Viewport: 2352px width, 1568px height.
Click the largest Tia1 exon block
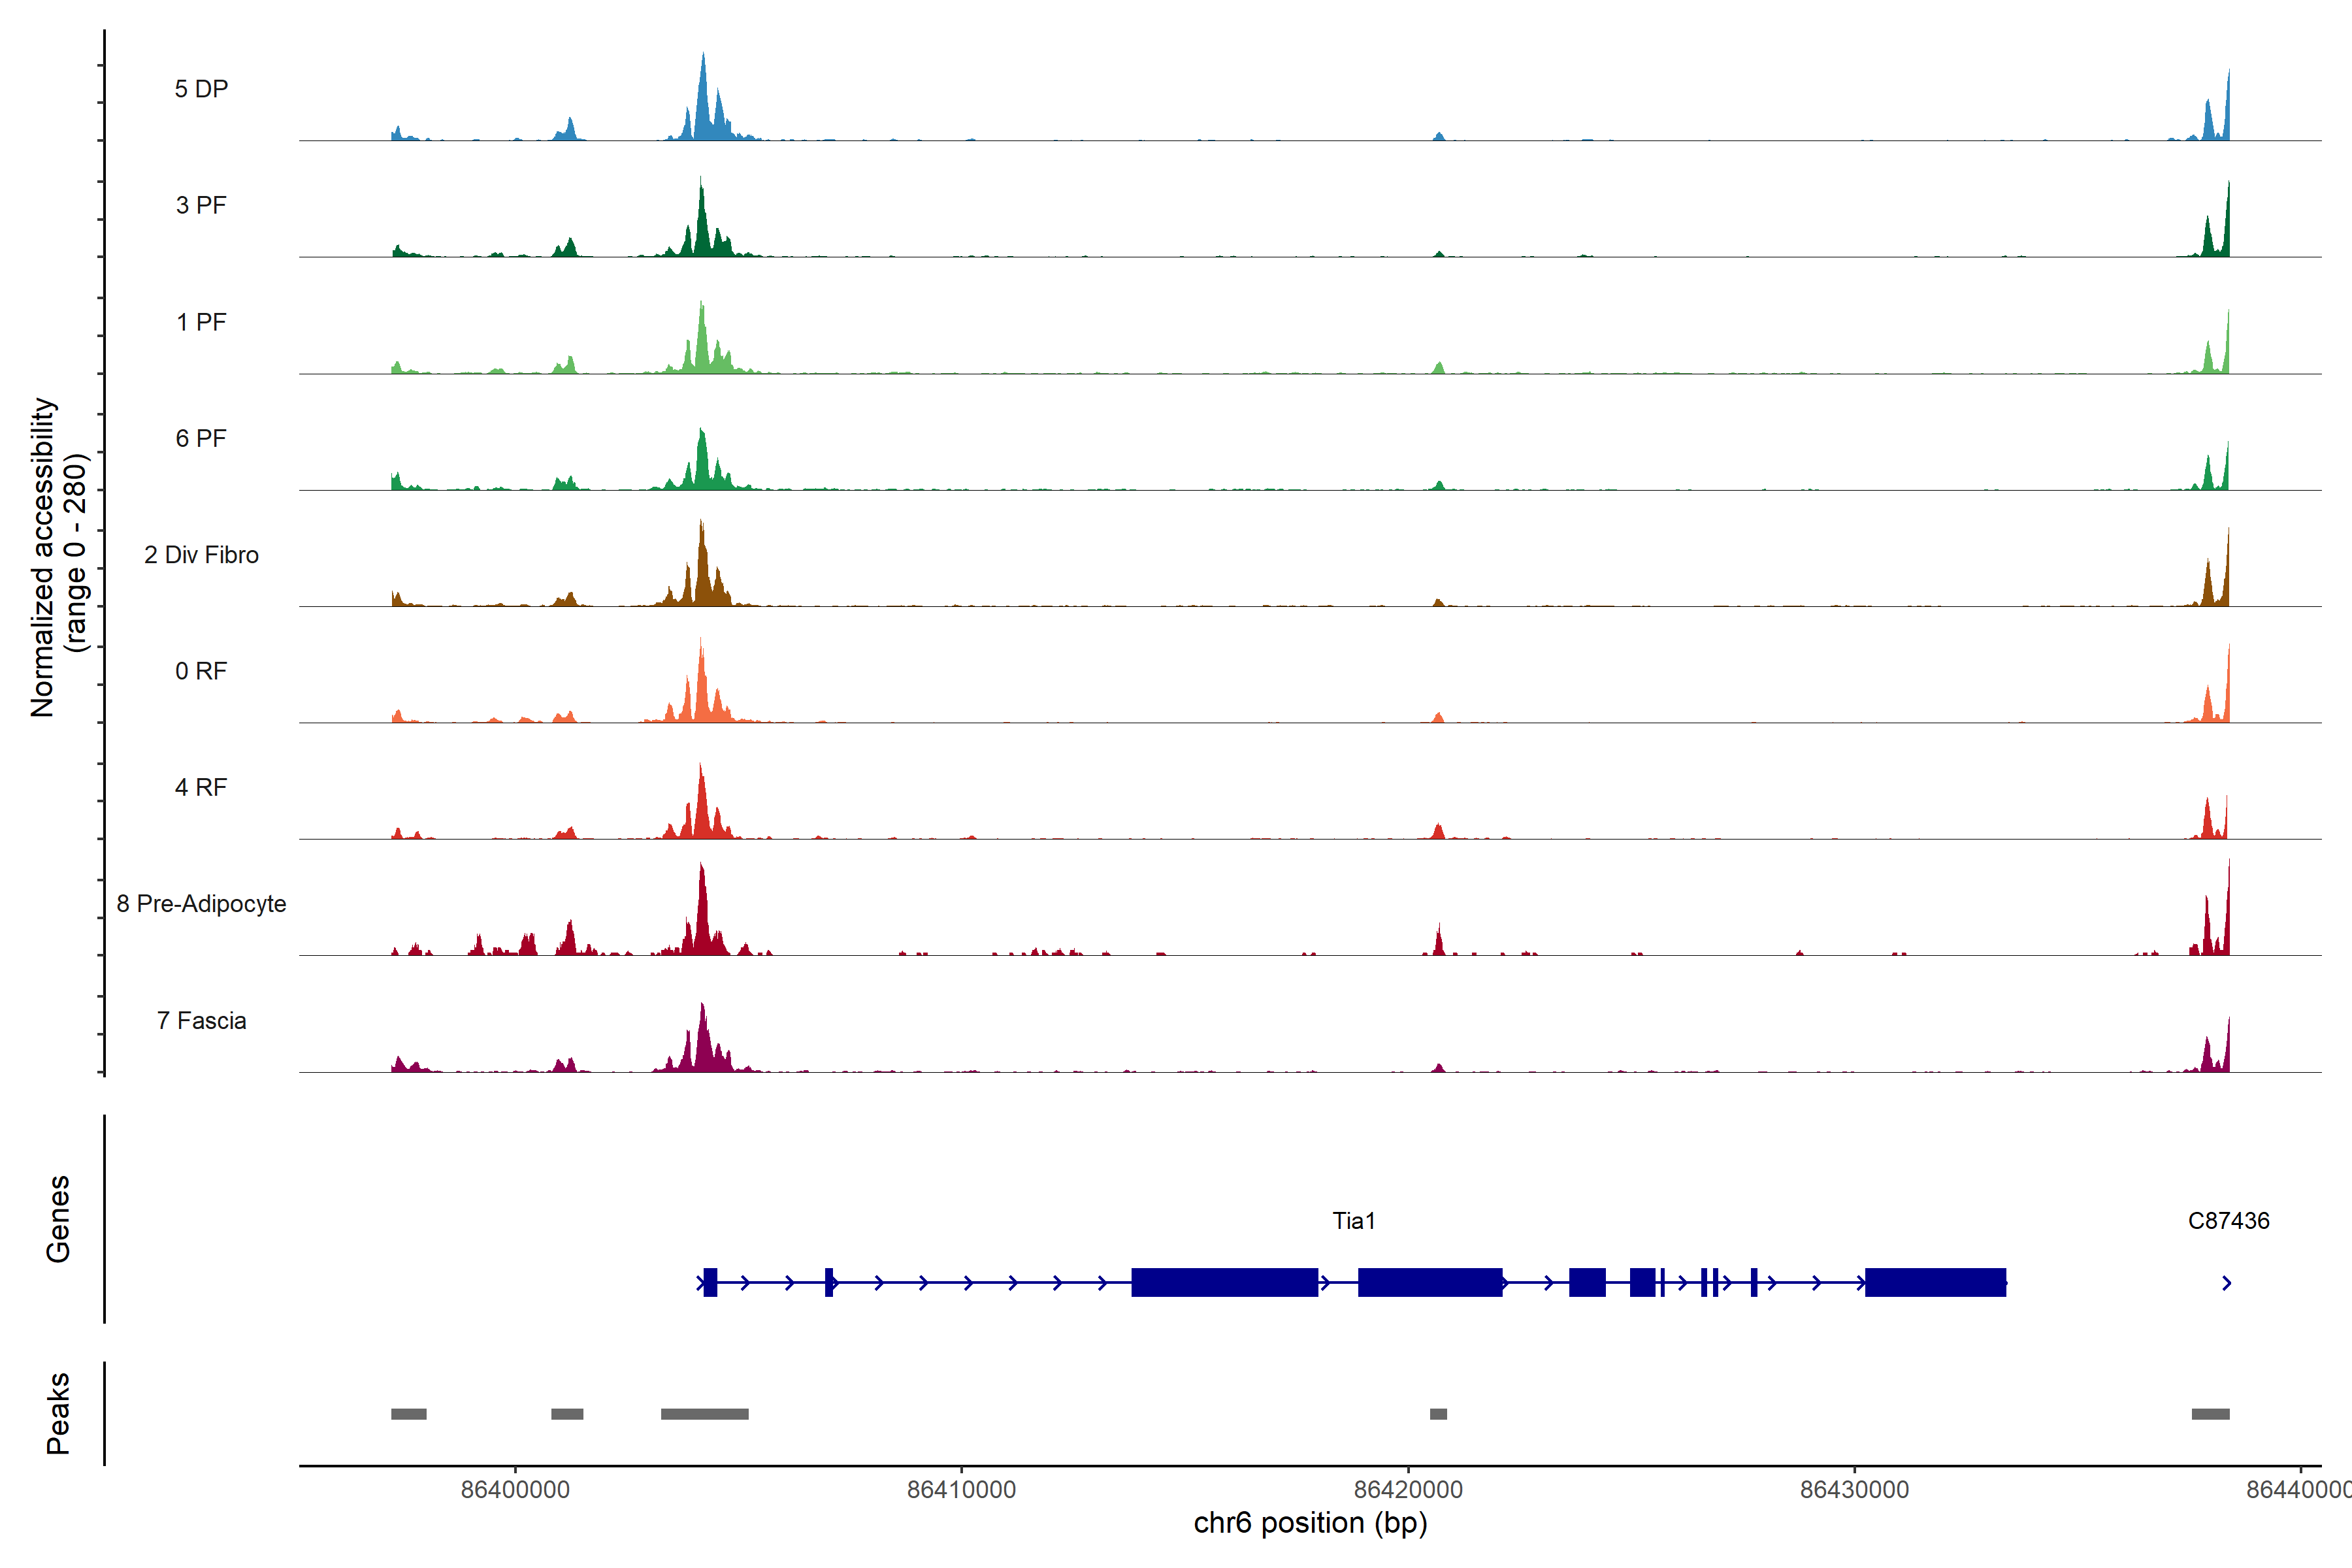[1224, 1282]
